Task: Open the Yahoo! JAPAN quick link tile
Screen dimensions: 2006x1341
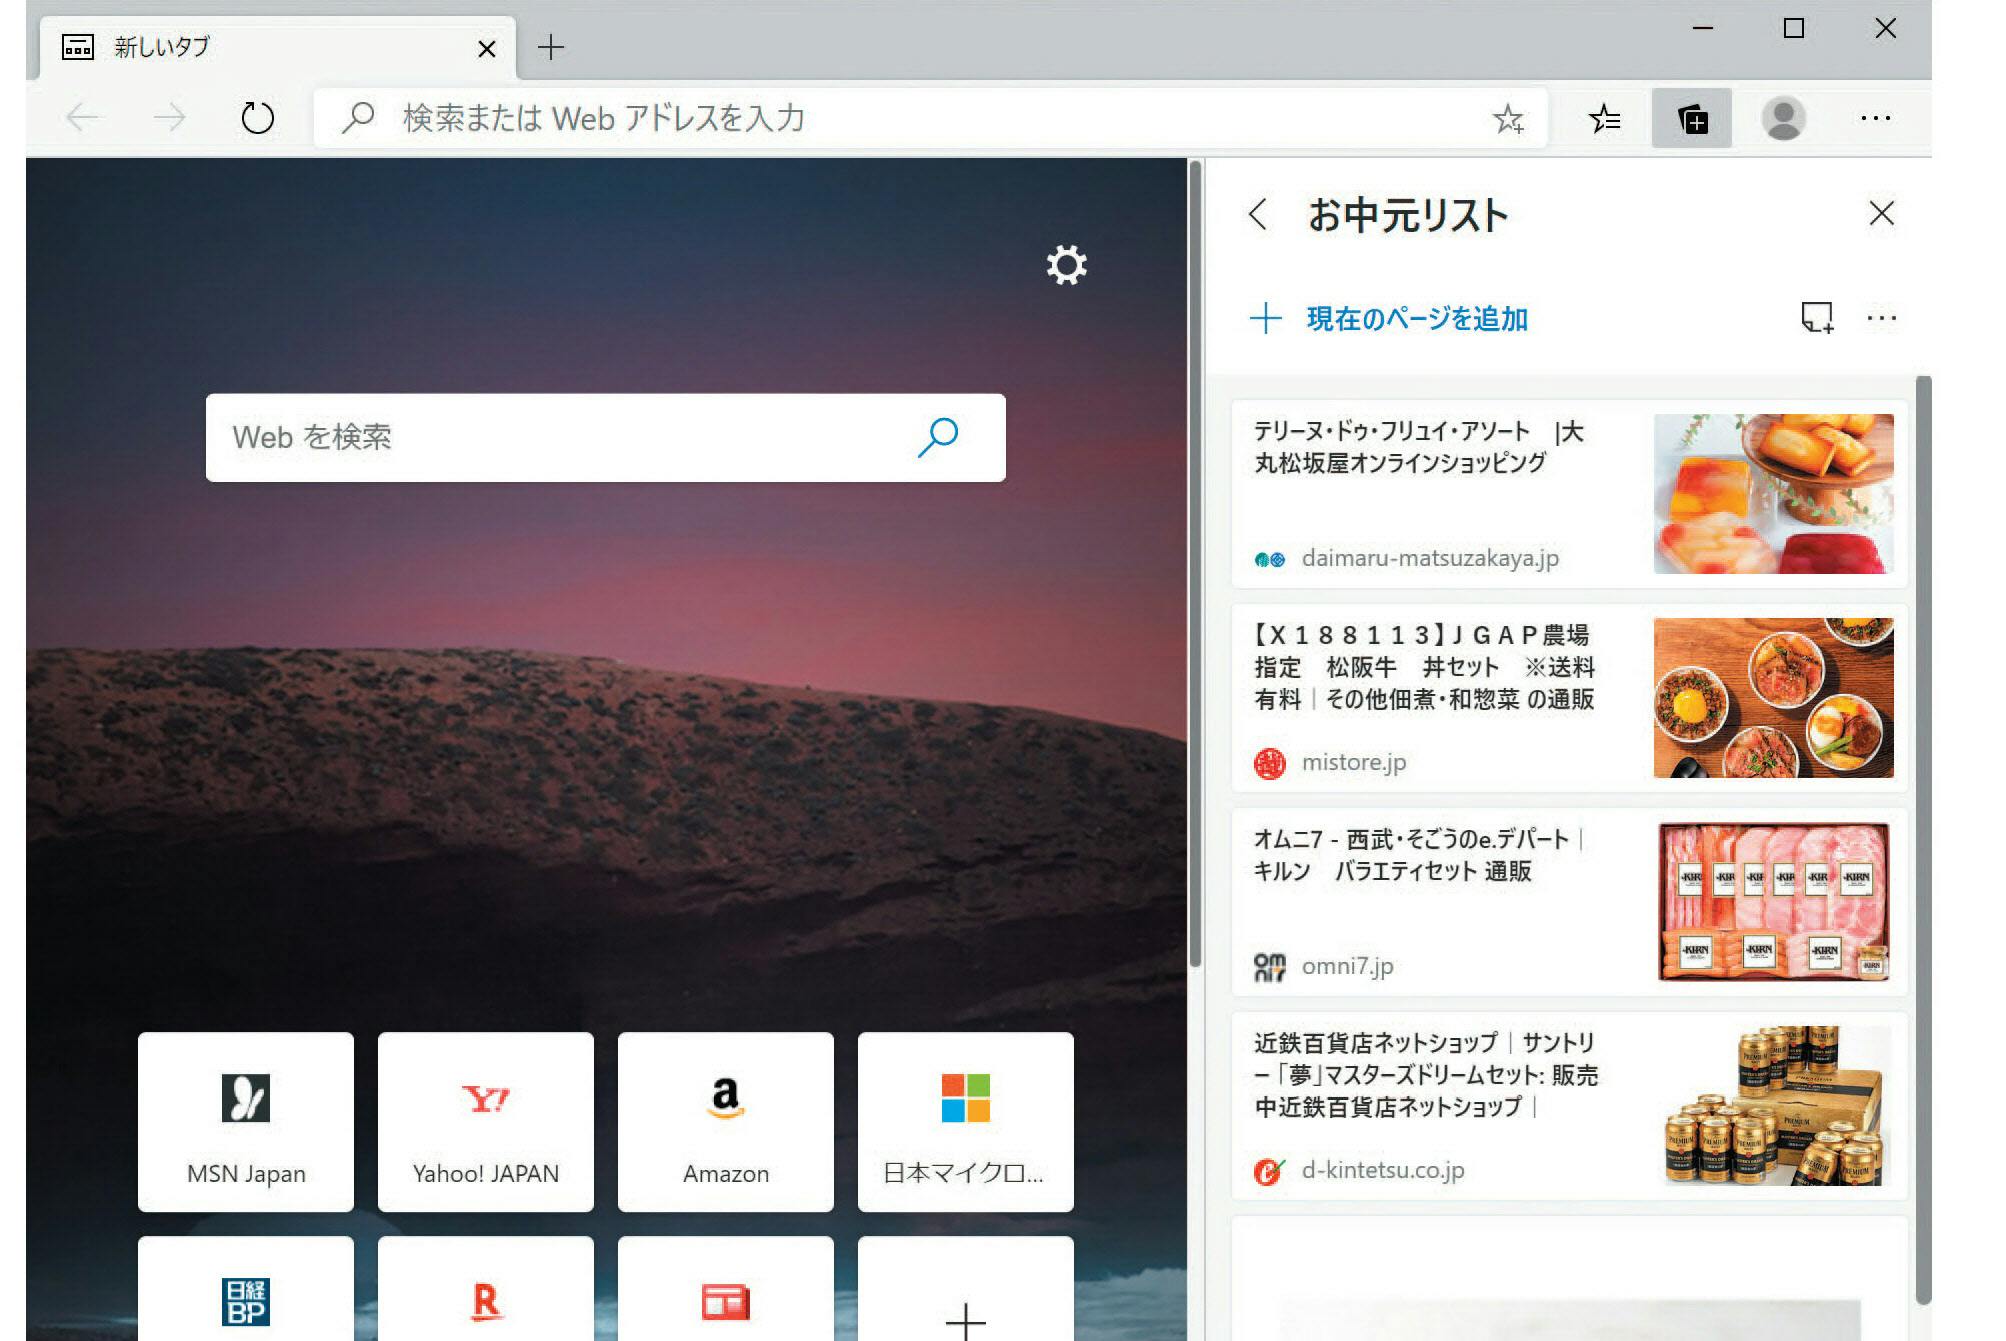Action: click(x=485, y=1122)
